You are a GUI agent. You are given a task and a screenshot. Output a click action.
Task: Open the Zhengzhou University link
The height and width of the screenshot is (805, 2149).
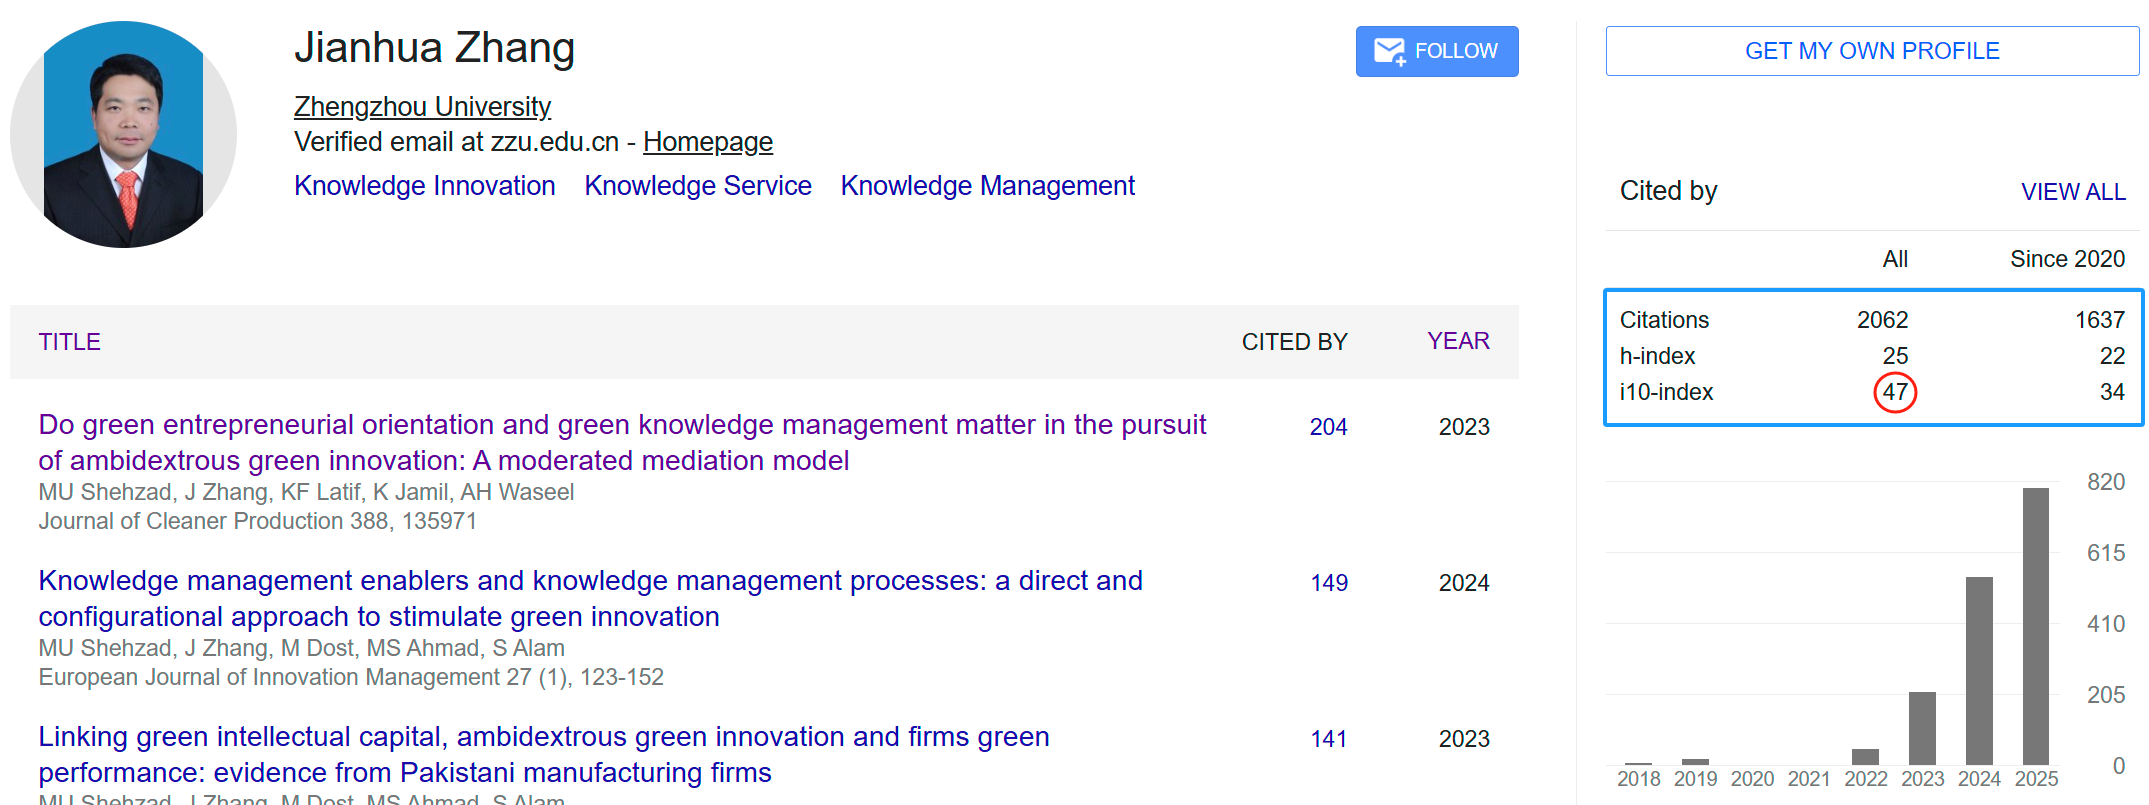coord(422,107)
